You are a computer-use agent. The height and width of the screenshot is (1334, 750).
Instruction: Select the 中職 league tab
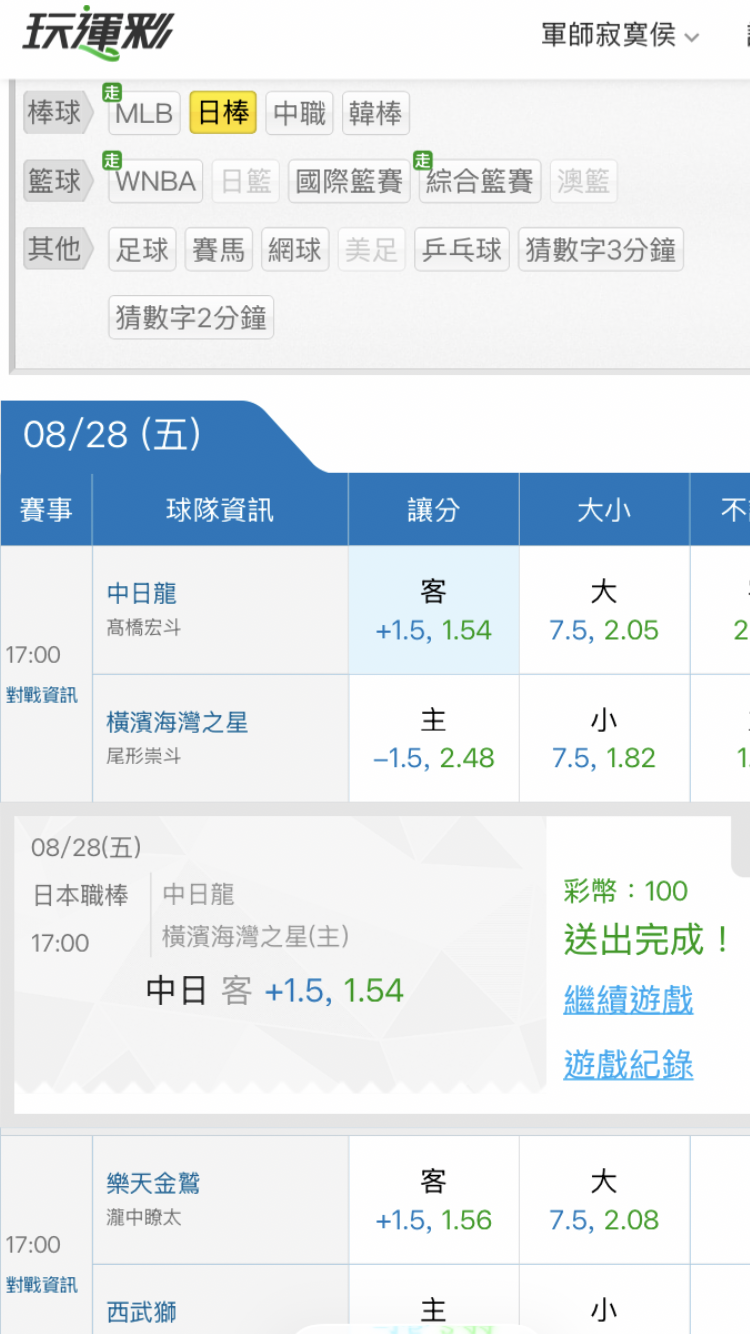300,113
